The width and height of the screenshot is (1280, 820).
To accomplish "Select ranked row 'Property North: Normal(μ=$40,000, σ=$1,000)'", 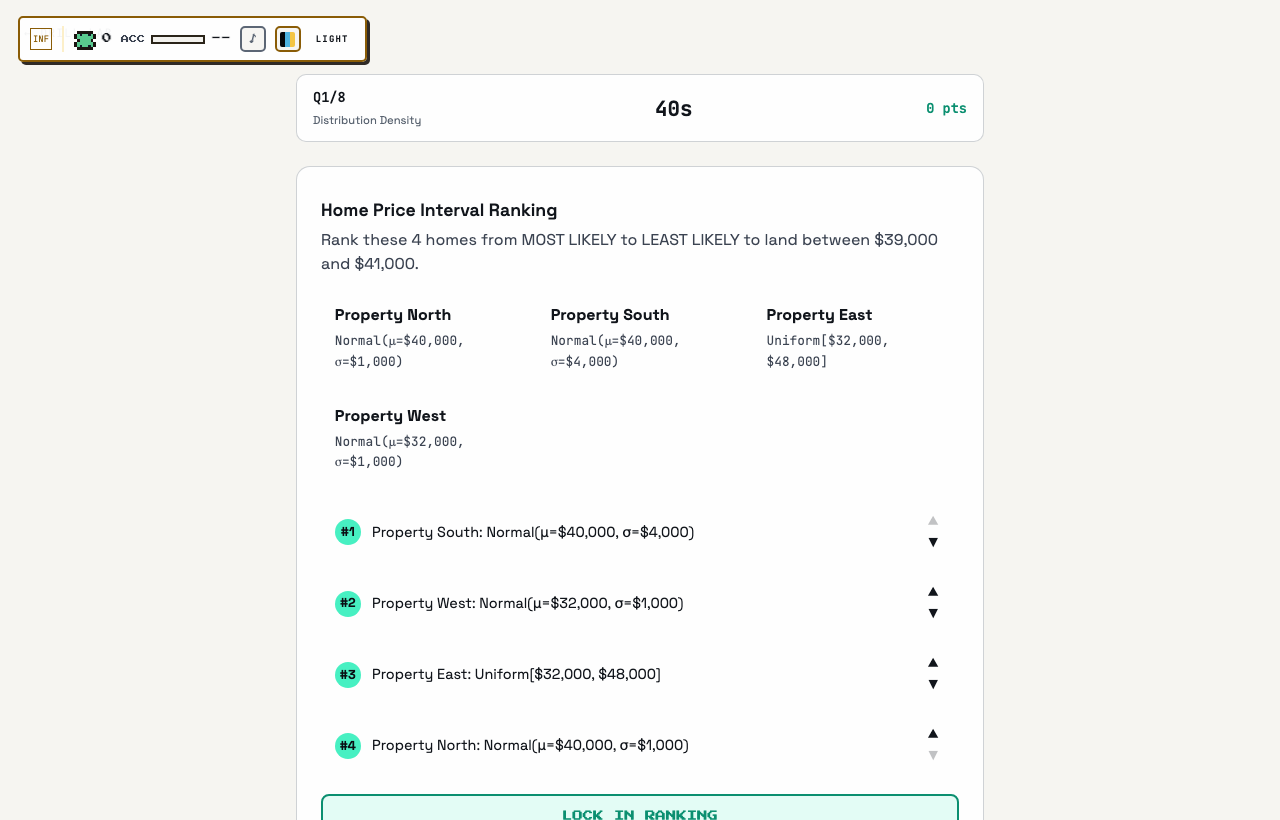I will tap(640, 745).
